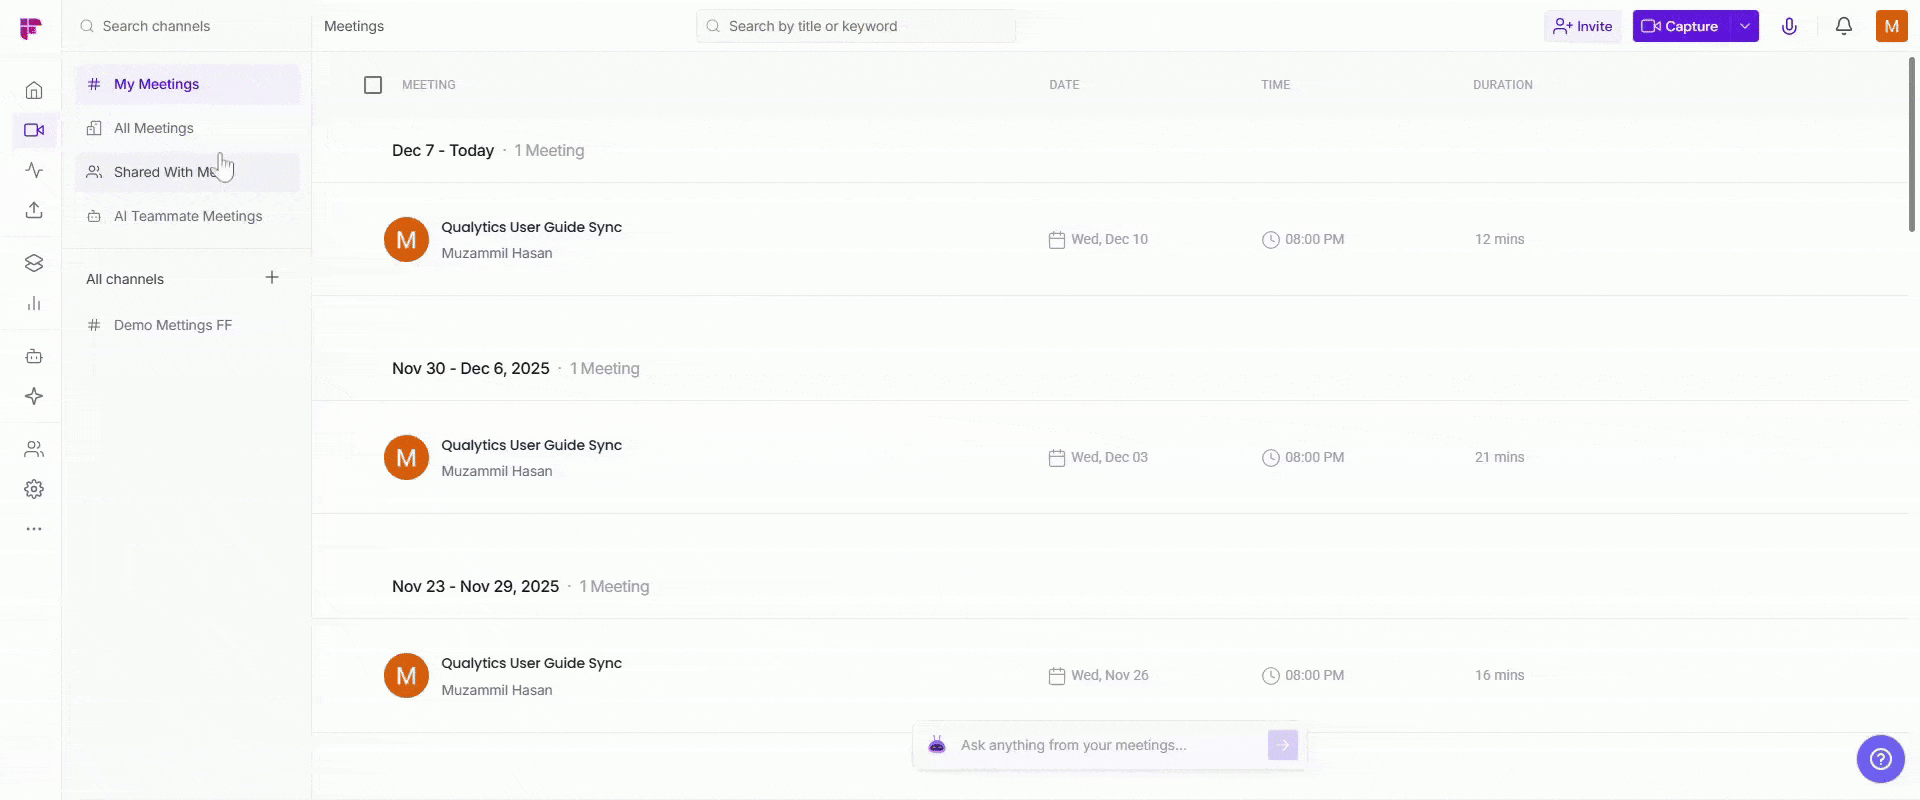Screen dimensions: 1920x800
Task: Toggle the select-all meetings checkbox
Action: pyautogui.click(x=373, y=85)
